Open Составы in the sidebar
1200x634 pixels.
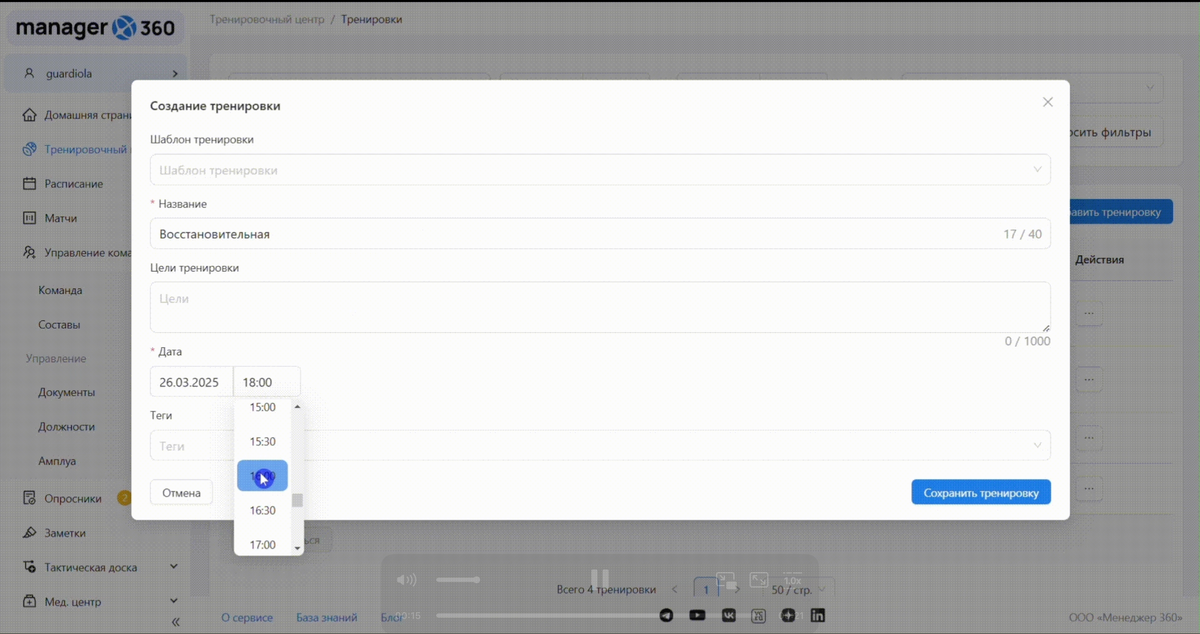59,324
